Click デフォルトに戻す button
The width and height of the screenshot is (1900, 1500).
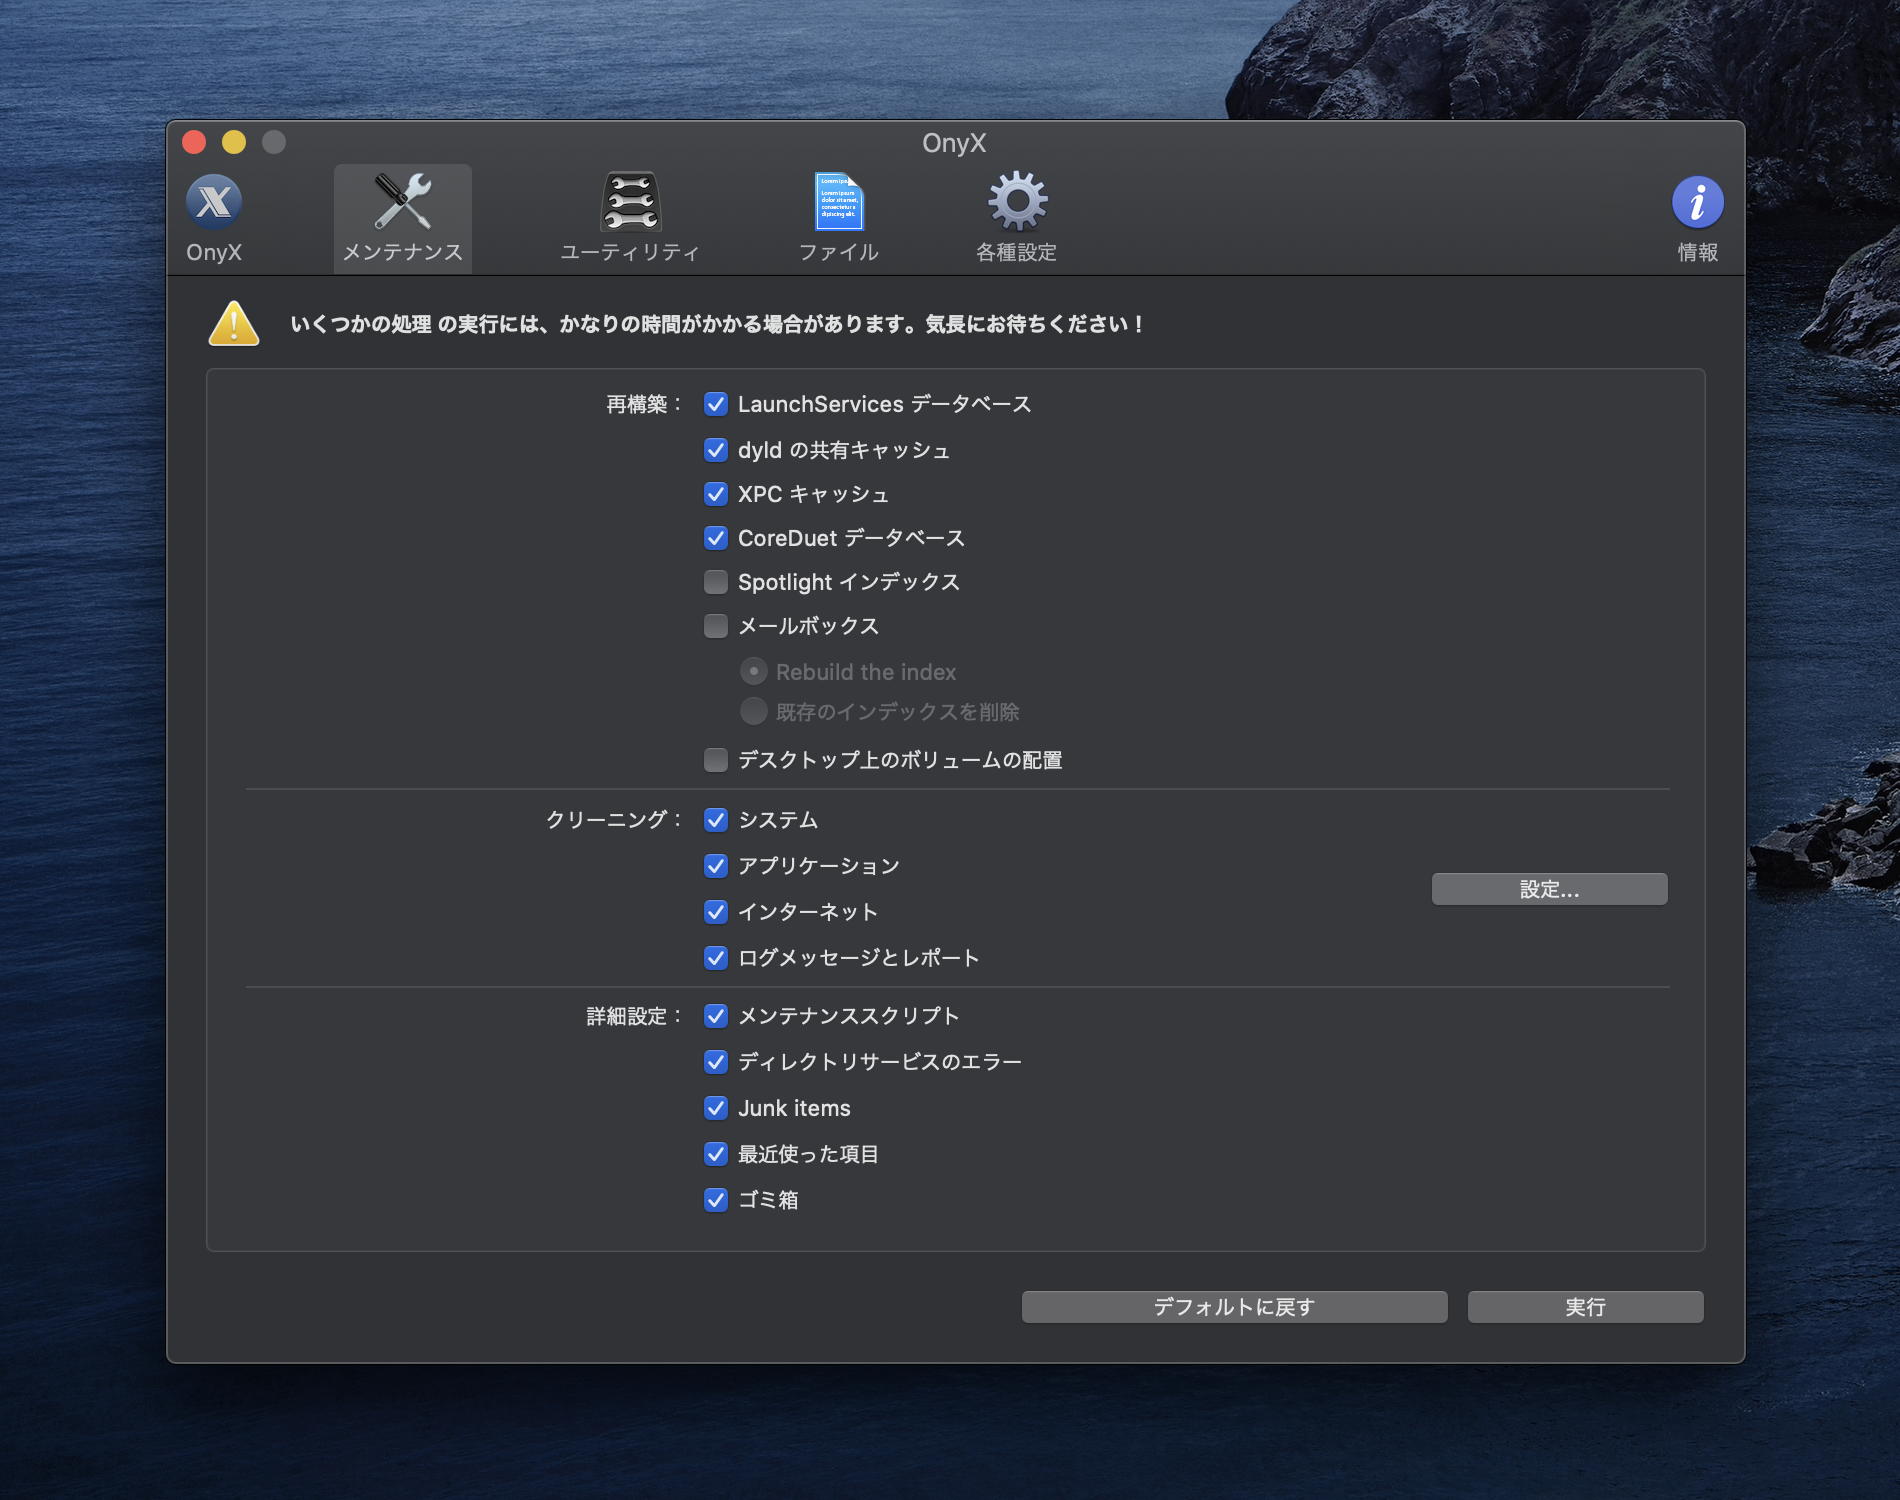coord(1234,1307)
